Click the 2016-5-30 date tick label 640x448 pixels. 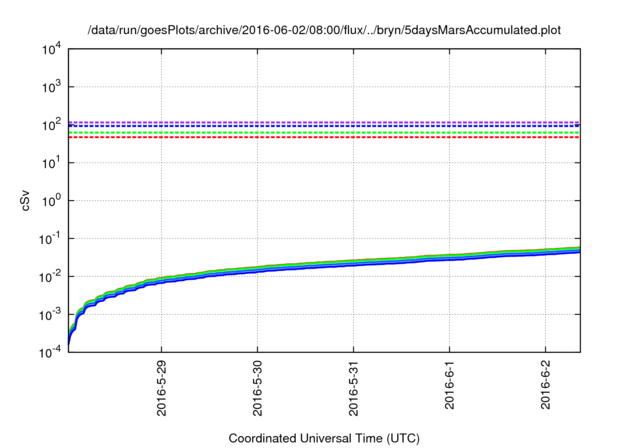click(x=258, y=388)
